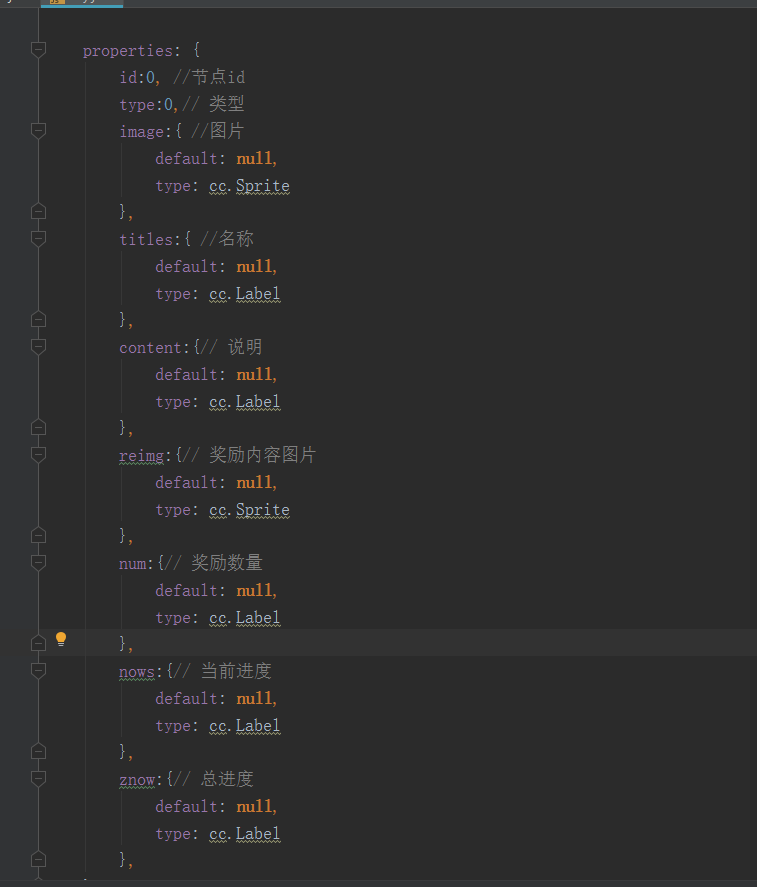Image resolution: width=757 pixels, height=887 pixels.
Task: Click the '//节点id' comment
Action: [209, 77]
